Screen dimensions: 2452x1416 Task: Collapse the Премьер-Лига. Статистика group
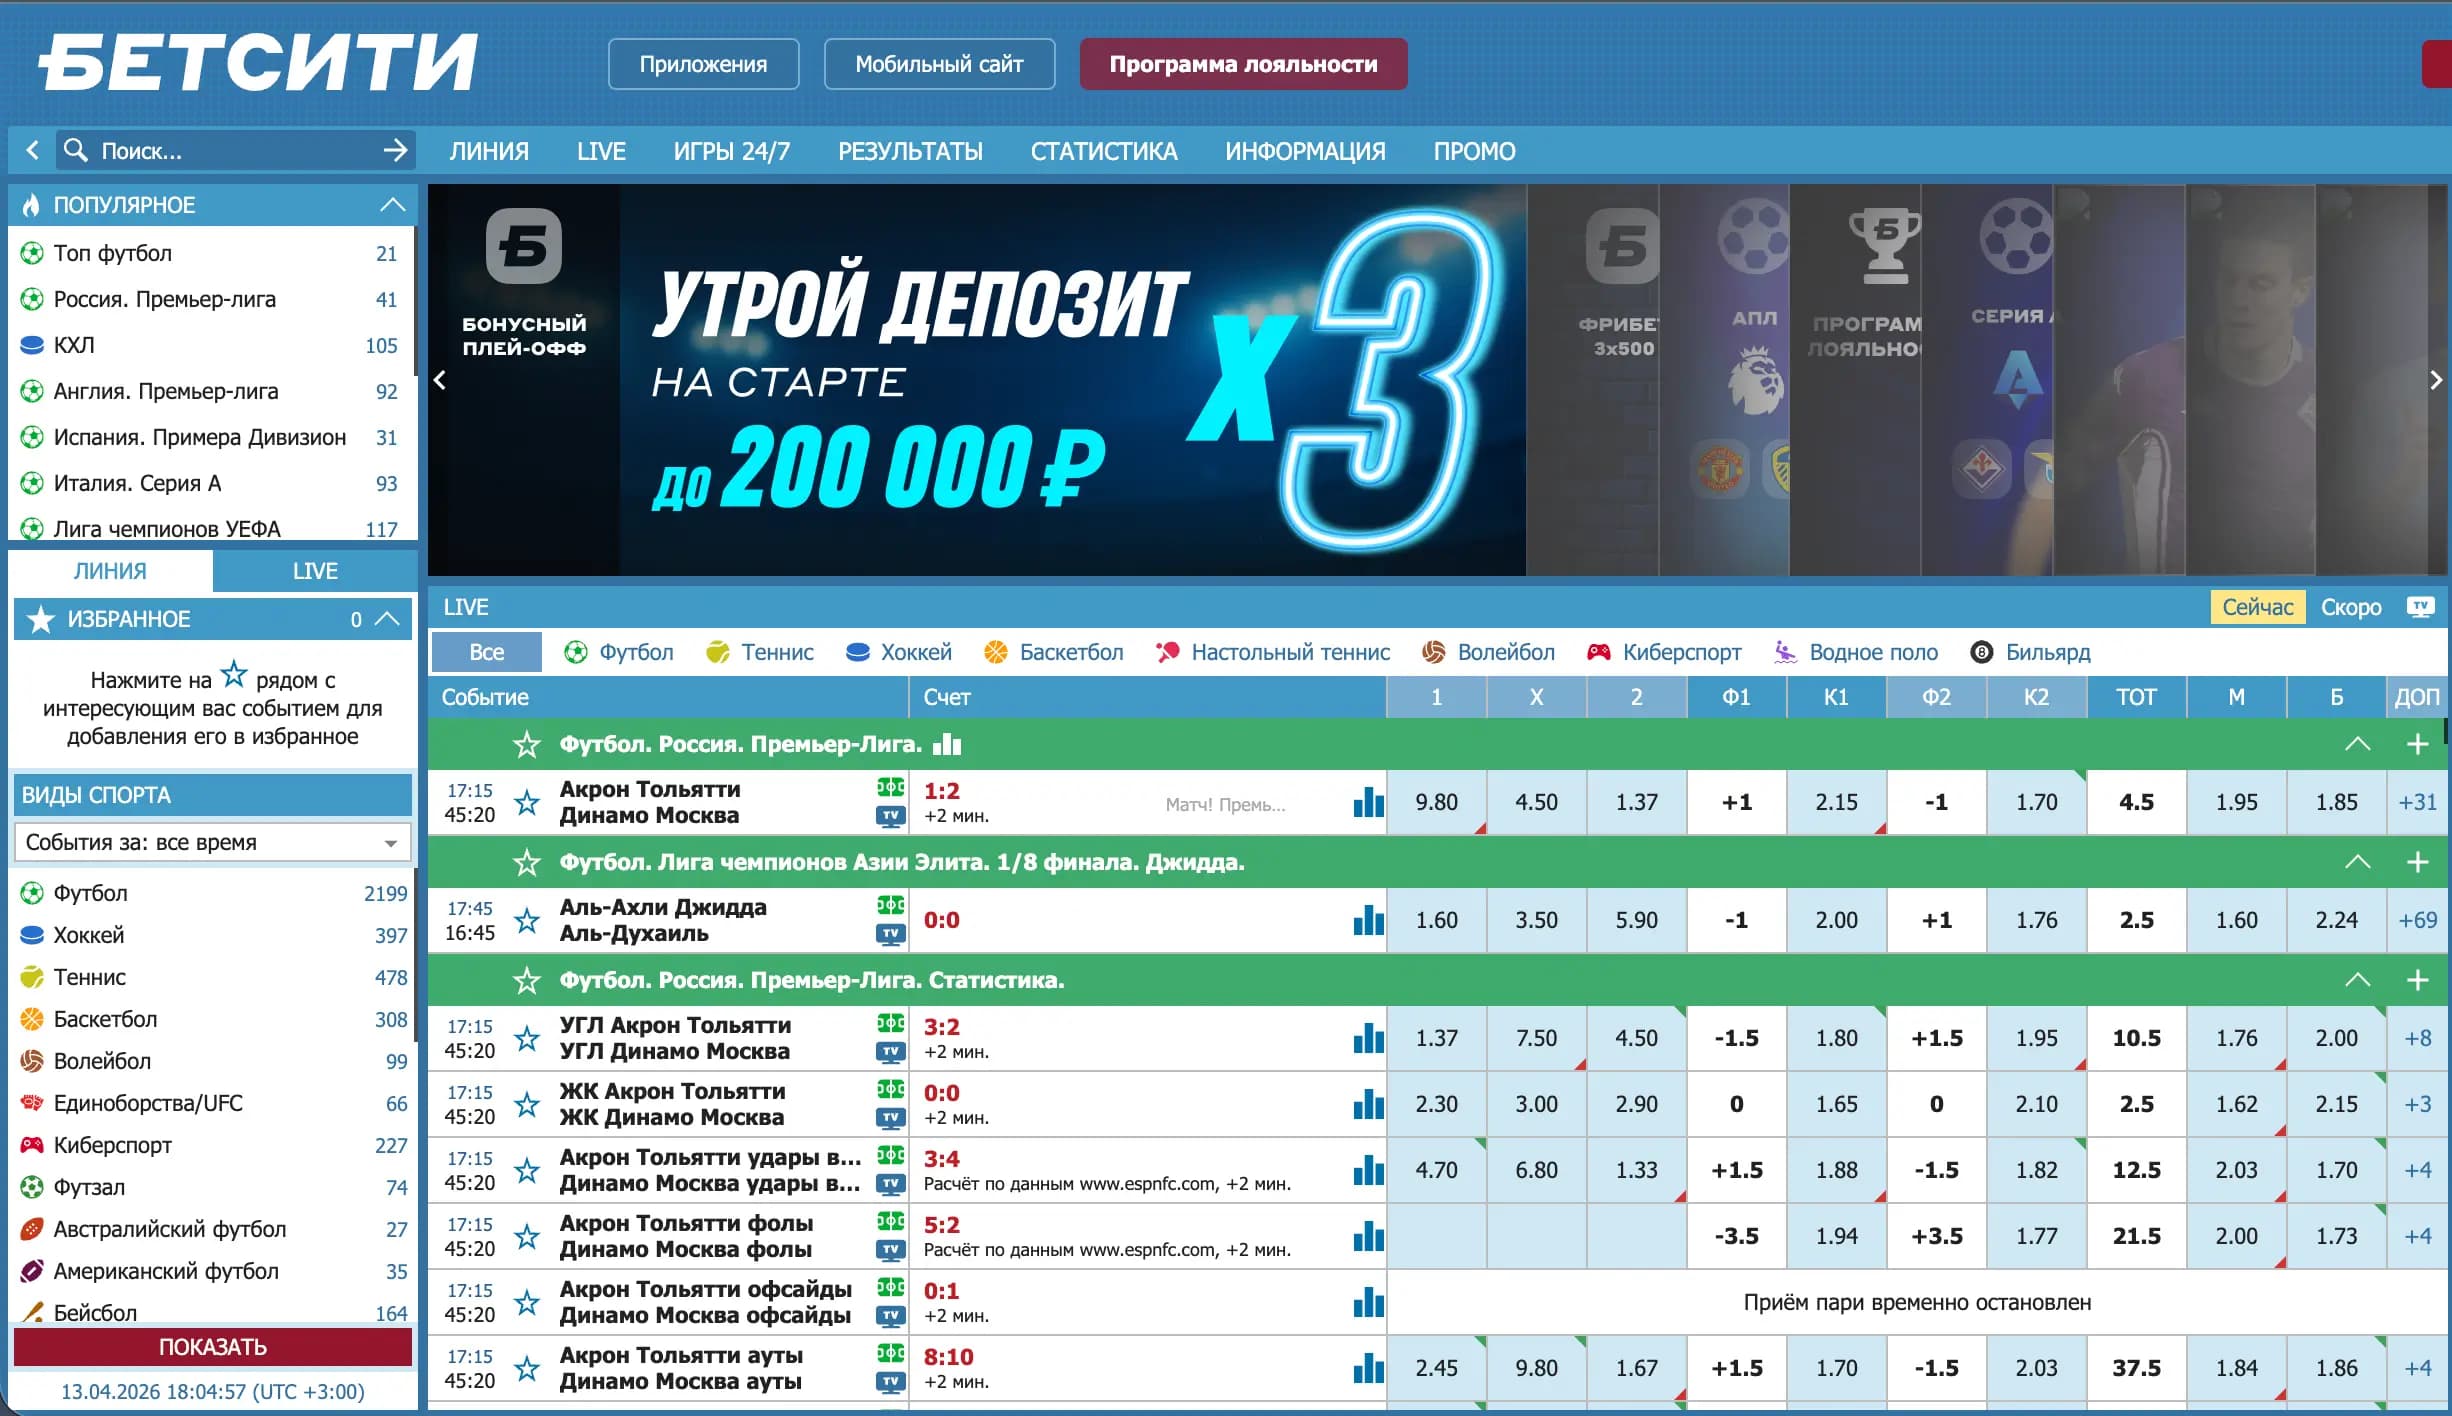tap(2358, 980)
